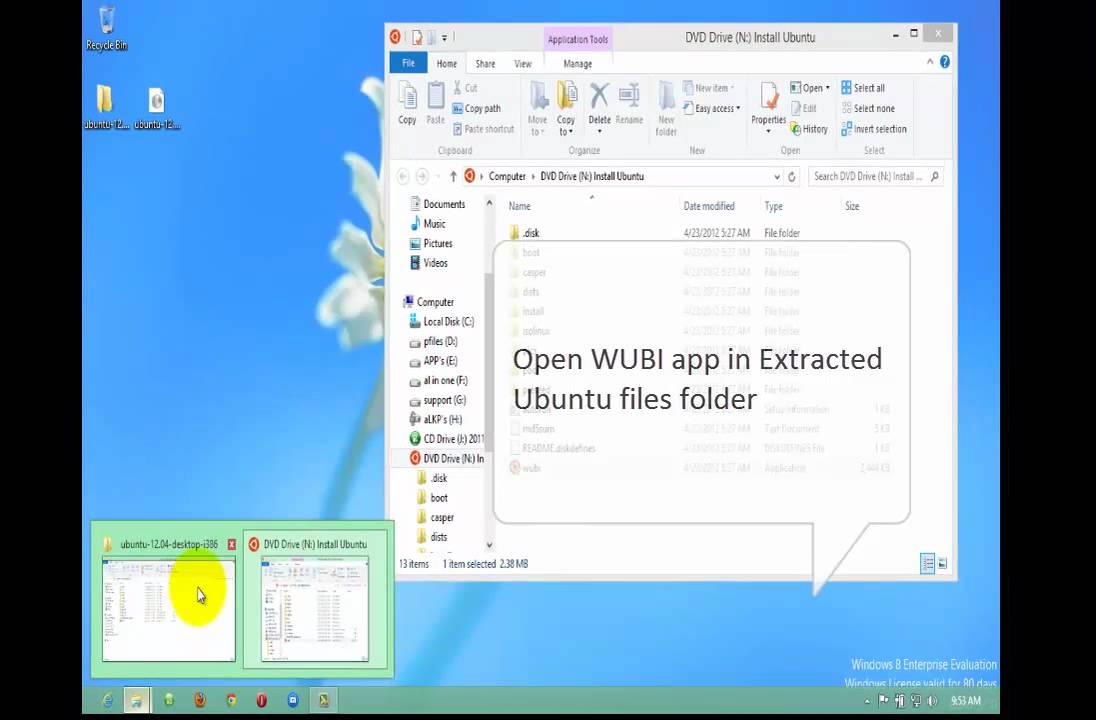The width and height of the screenshot is (1096, 720).
Task: Click Computer in the address breadcrumb
Action: 507,176
